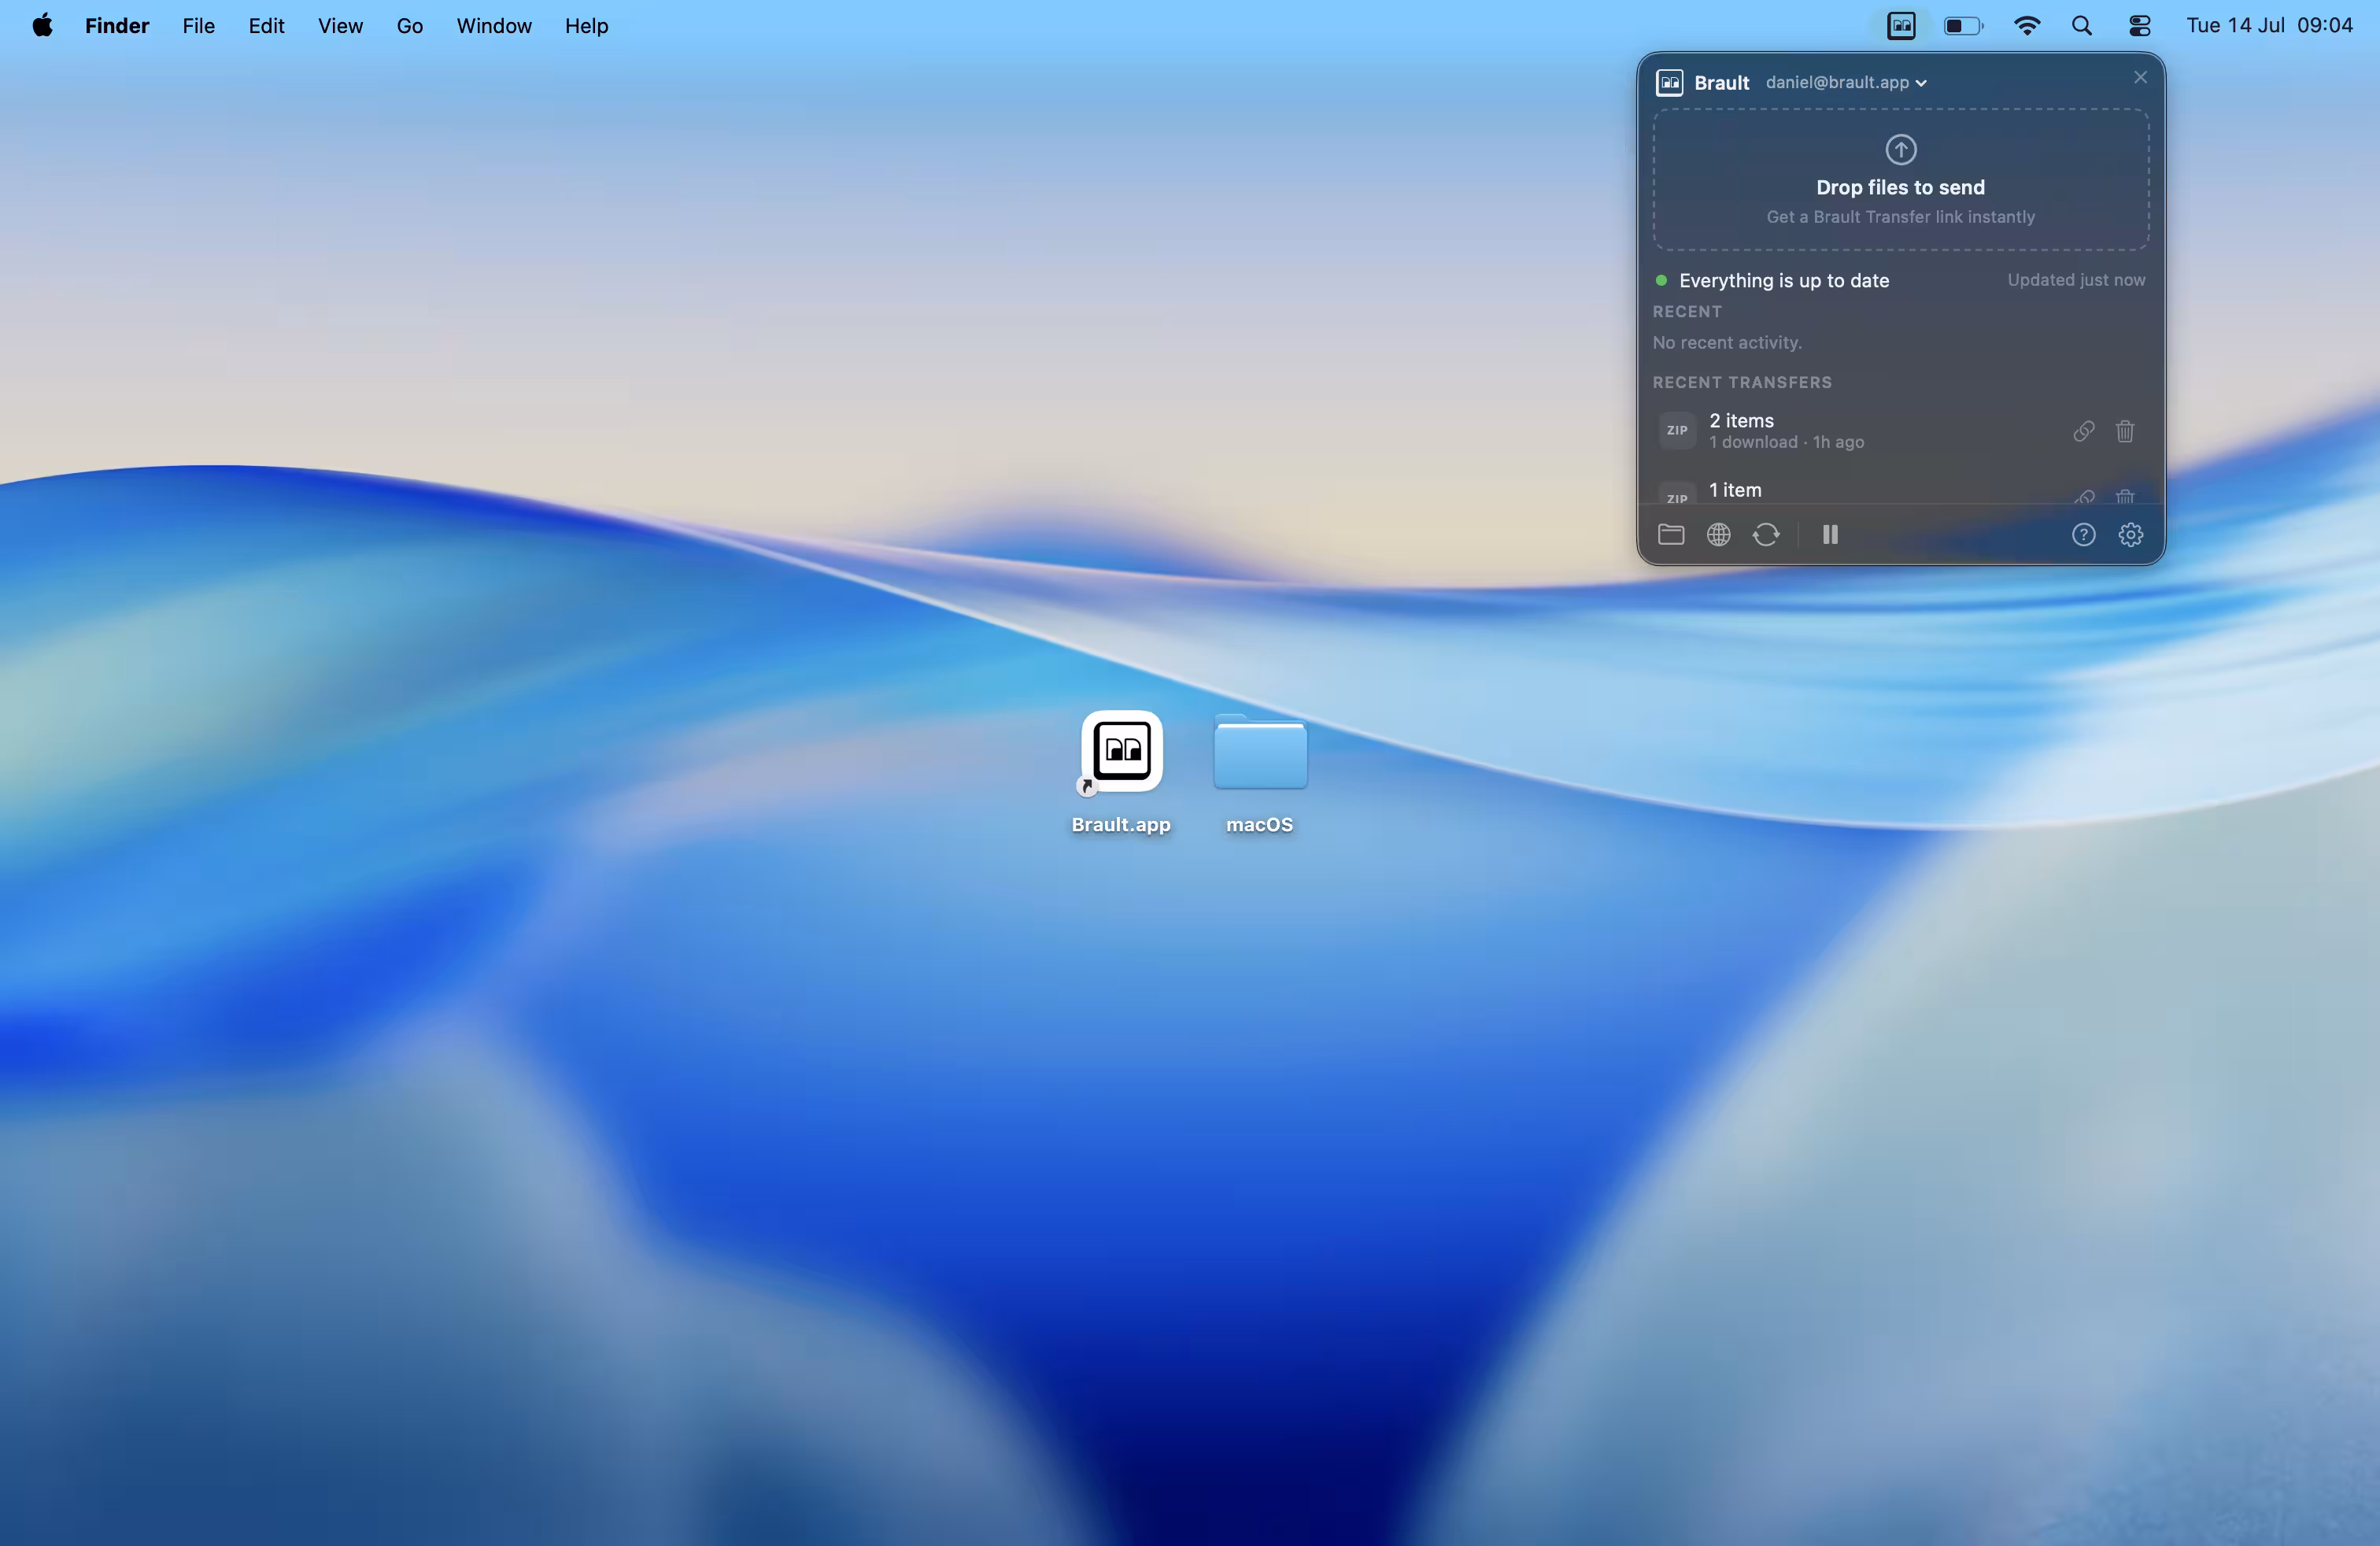Open Spotlight search
Image resolution: width=2380 pixels, height=1546 pixels.
coord(2082,26)
